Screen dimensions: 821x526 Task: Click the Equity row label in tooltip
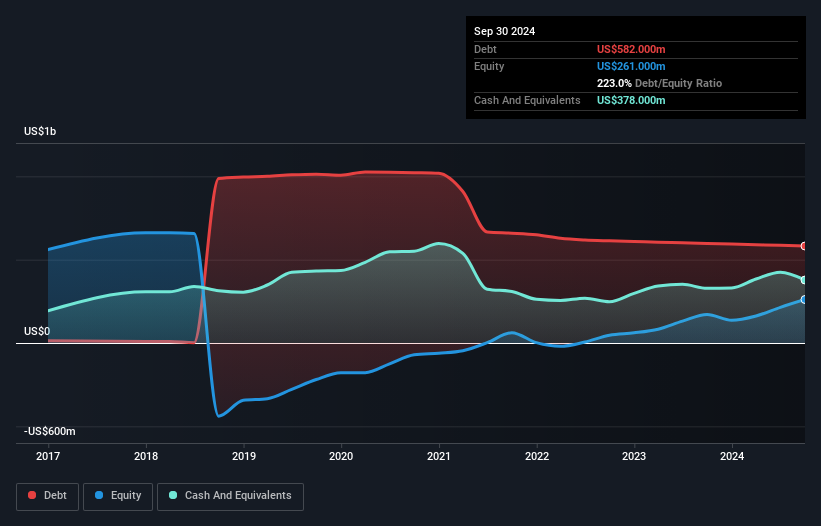point(489,66)
